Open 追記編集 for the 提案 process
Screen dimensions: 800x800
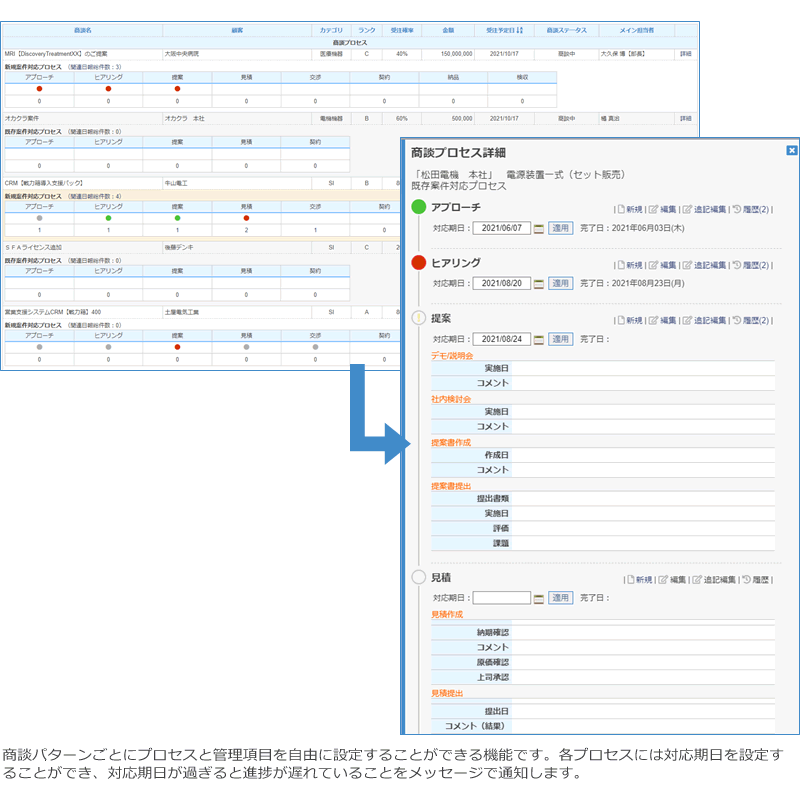click(706, 320)
